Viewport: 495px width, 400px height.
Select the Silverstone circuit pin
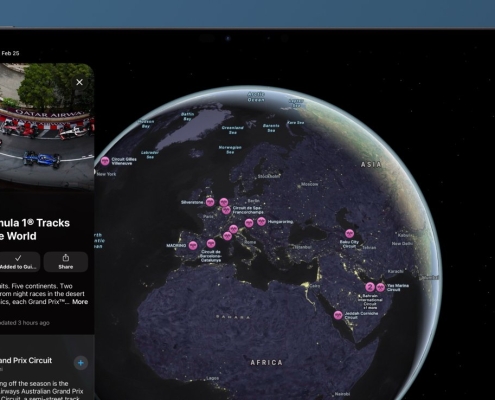[x=210, y=202]
